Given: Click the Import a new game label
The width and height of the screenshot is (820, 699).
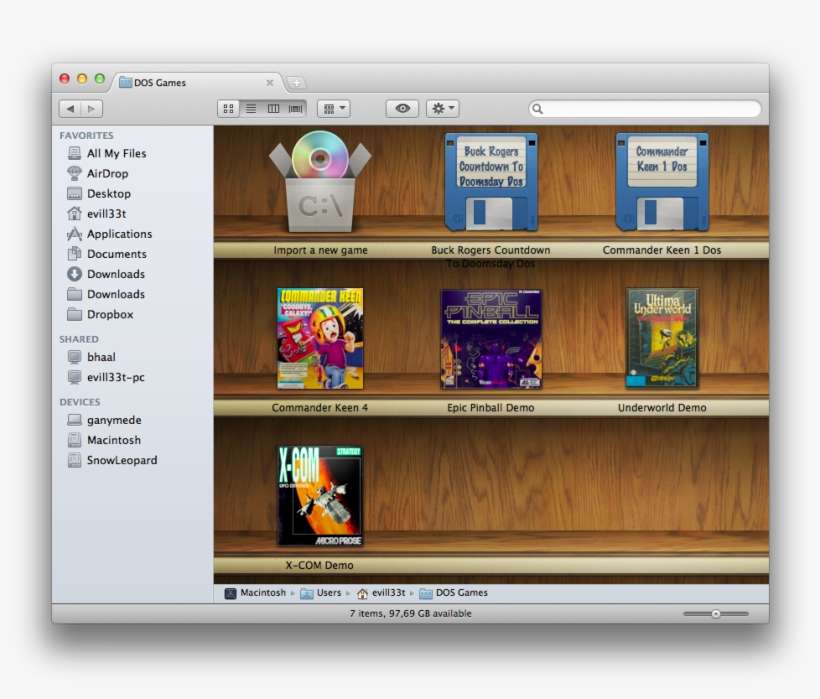Looking at the screenshot, I should click(320, 250).
